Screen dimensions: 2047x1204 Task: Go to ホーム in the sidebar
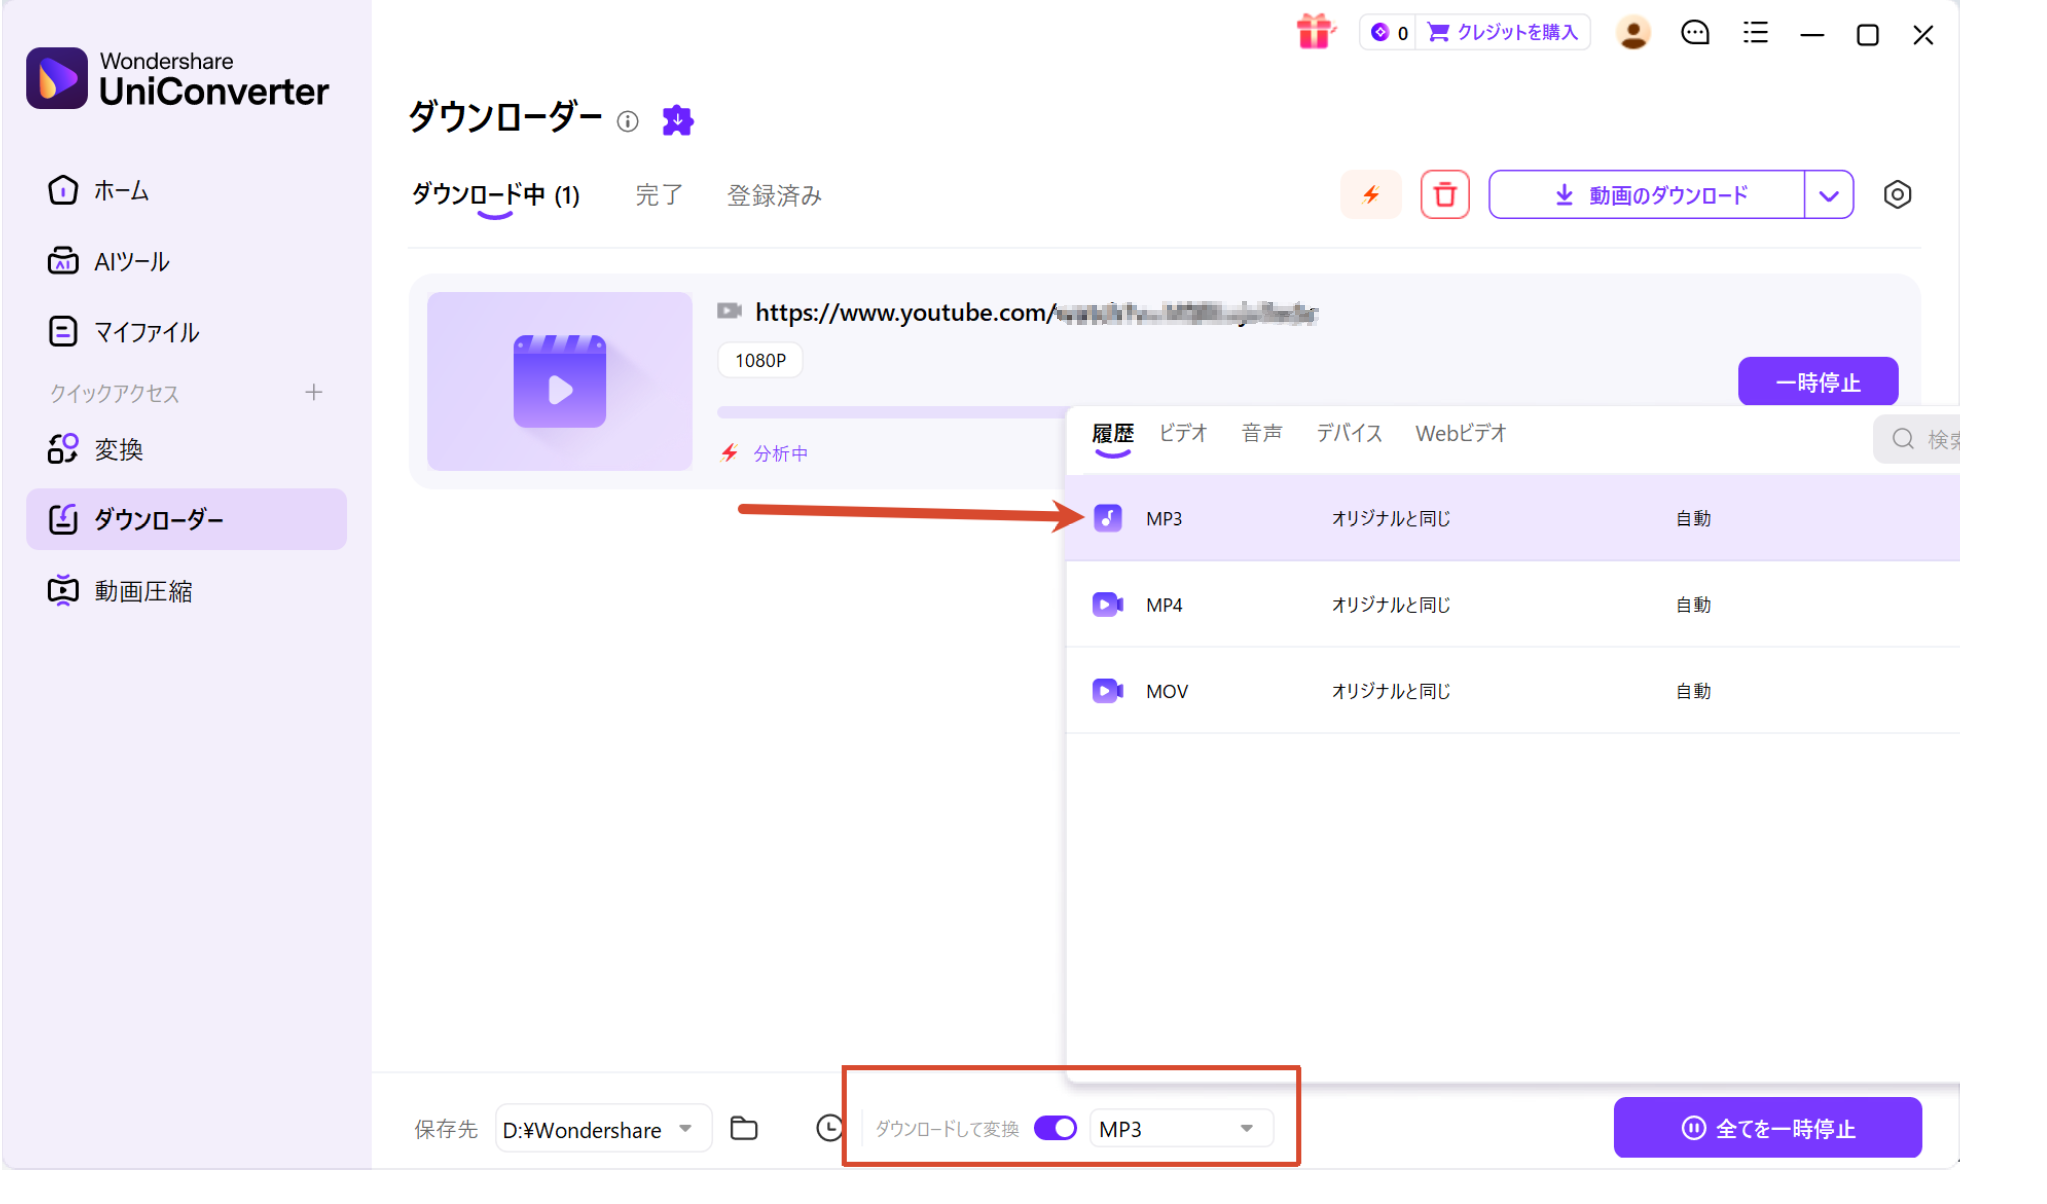point(186,190)
